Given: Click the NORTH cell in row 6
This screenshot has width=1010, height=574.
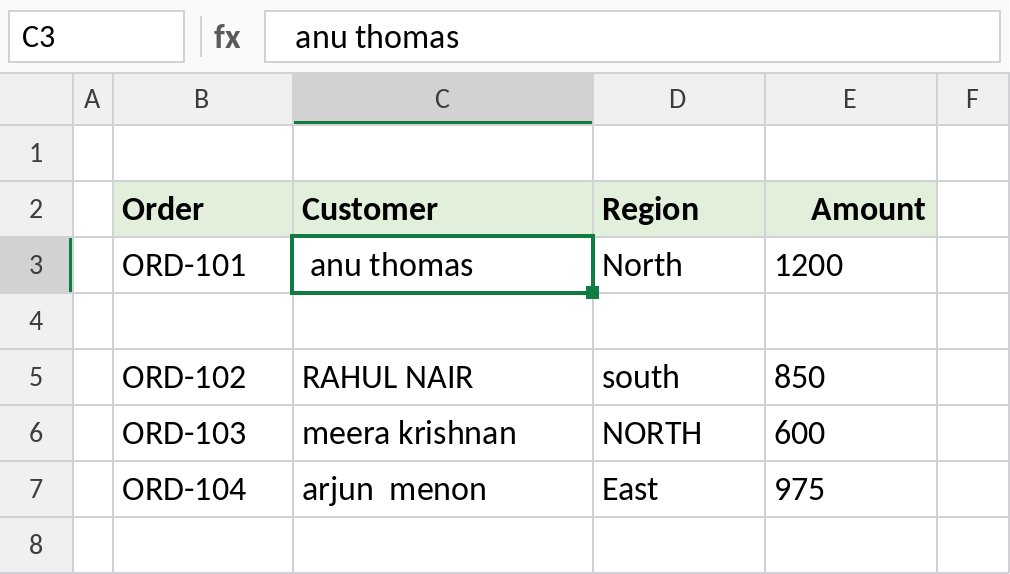Looking at the screenshot, I should pyautogui.click(x=679, y=434).
